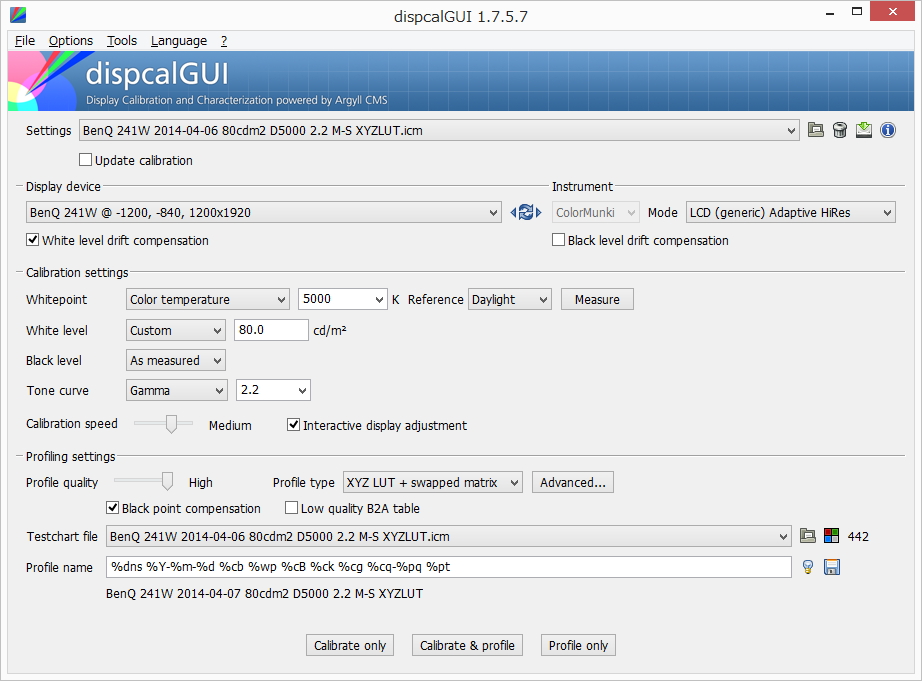Open the ? help menu
This screenshot has height=681, width=922.
[x=224, y=41]
